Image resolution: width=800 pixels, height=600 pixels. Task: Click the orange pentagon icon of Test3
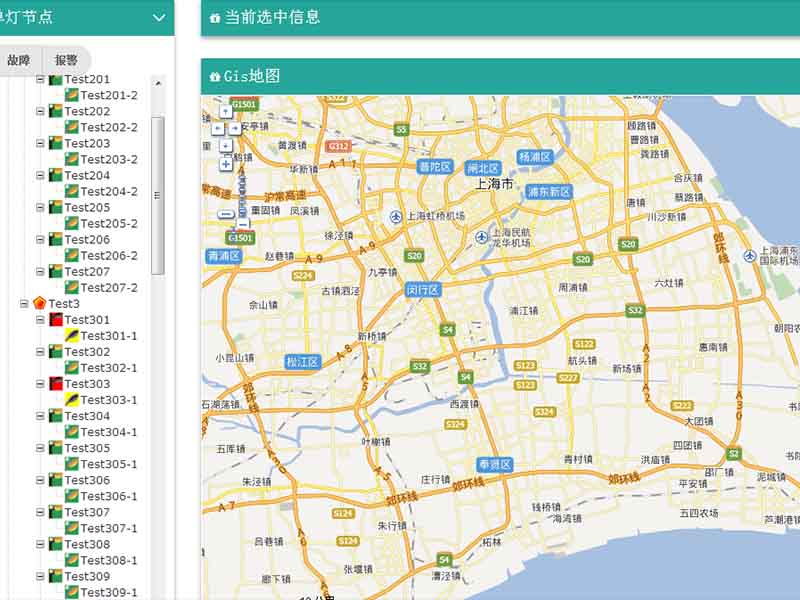pyautogui.click(x=39, y=304)
